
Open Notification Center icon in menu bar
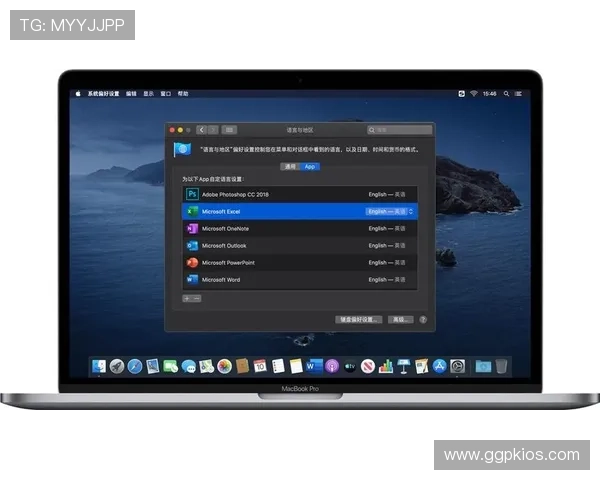pyautogui.click(x=518, y=93)
